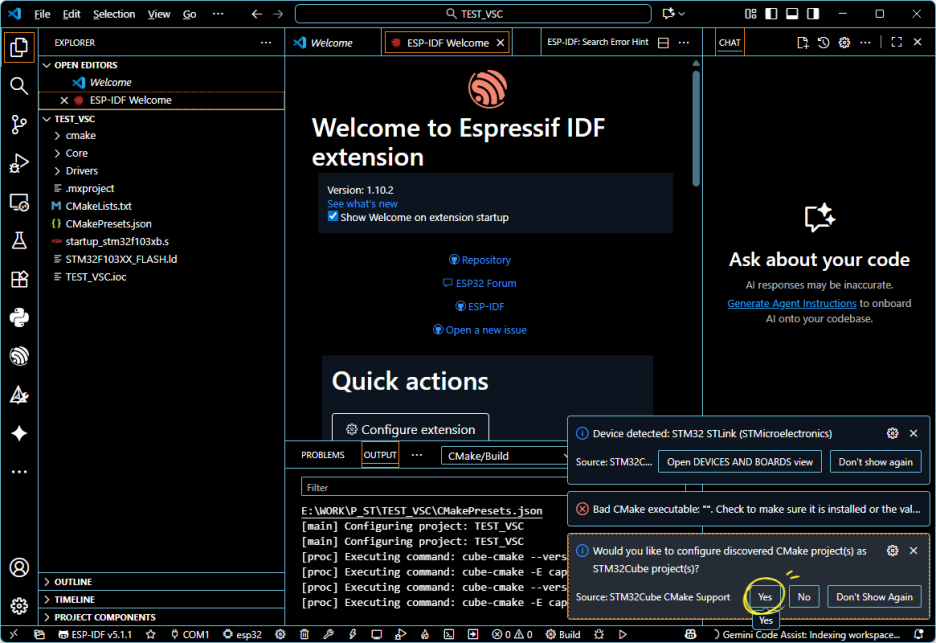This screenshot has width=936, height=643.
Task: Open the ESP32 Forum link
Action: coord(479,283)
